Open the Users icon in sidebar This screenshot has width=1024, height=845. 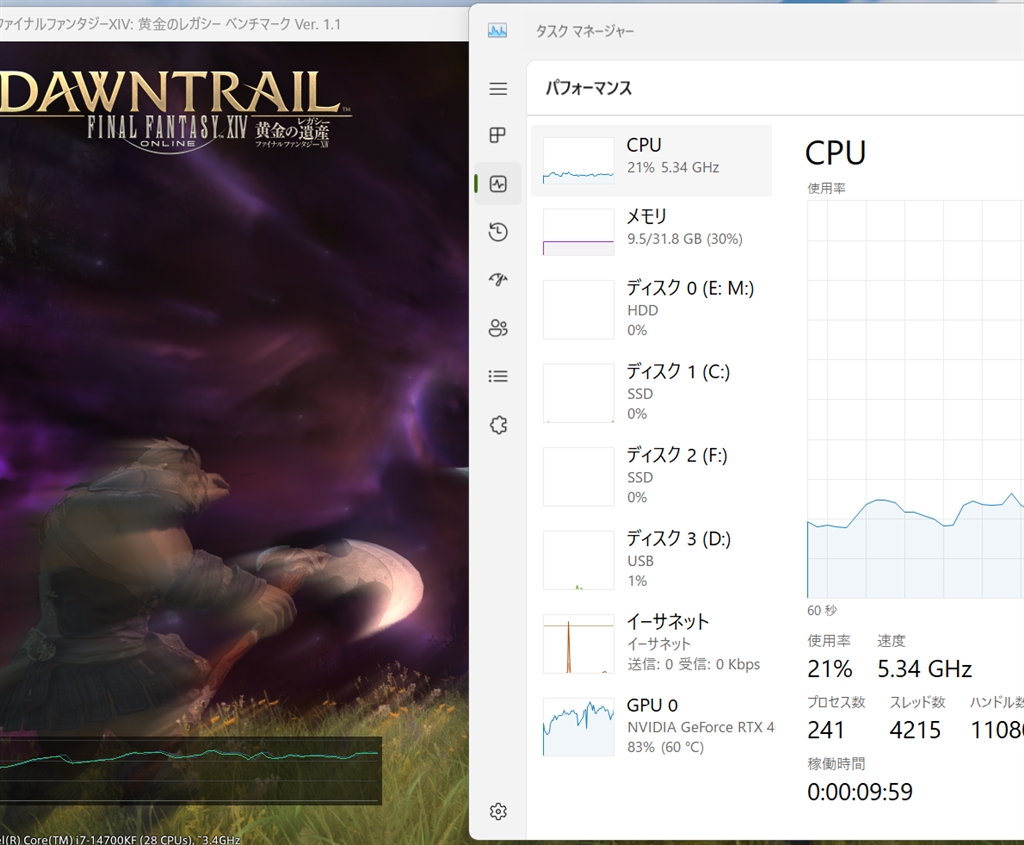(498, 328)
